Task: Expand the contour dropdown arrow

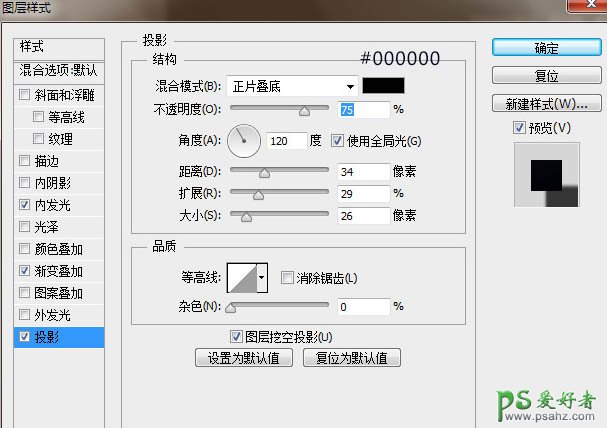Action: 263,277
